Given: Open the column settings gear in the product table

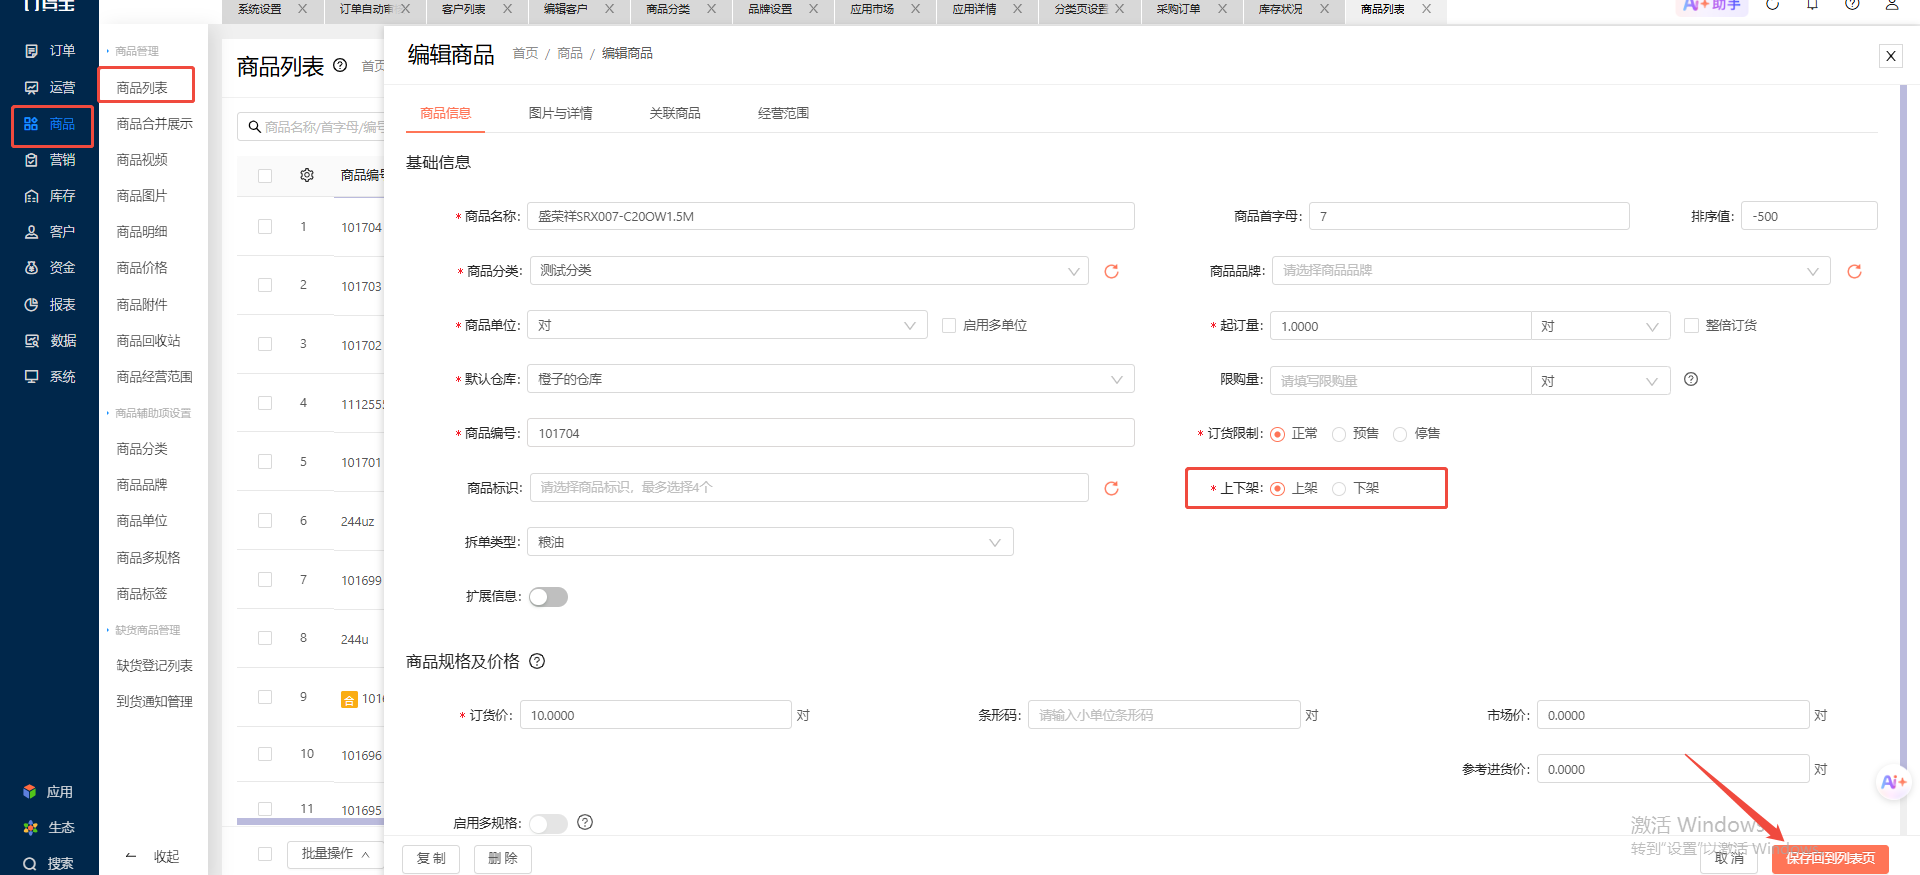Looking at the screenshot, I should point(307,175).
